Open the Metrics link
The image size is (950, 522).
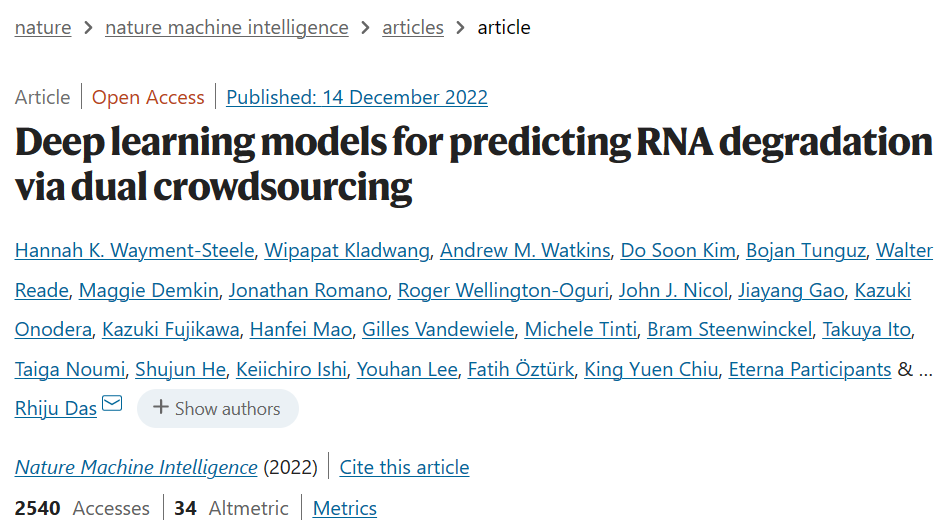[x=345, y=509]
